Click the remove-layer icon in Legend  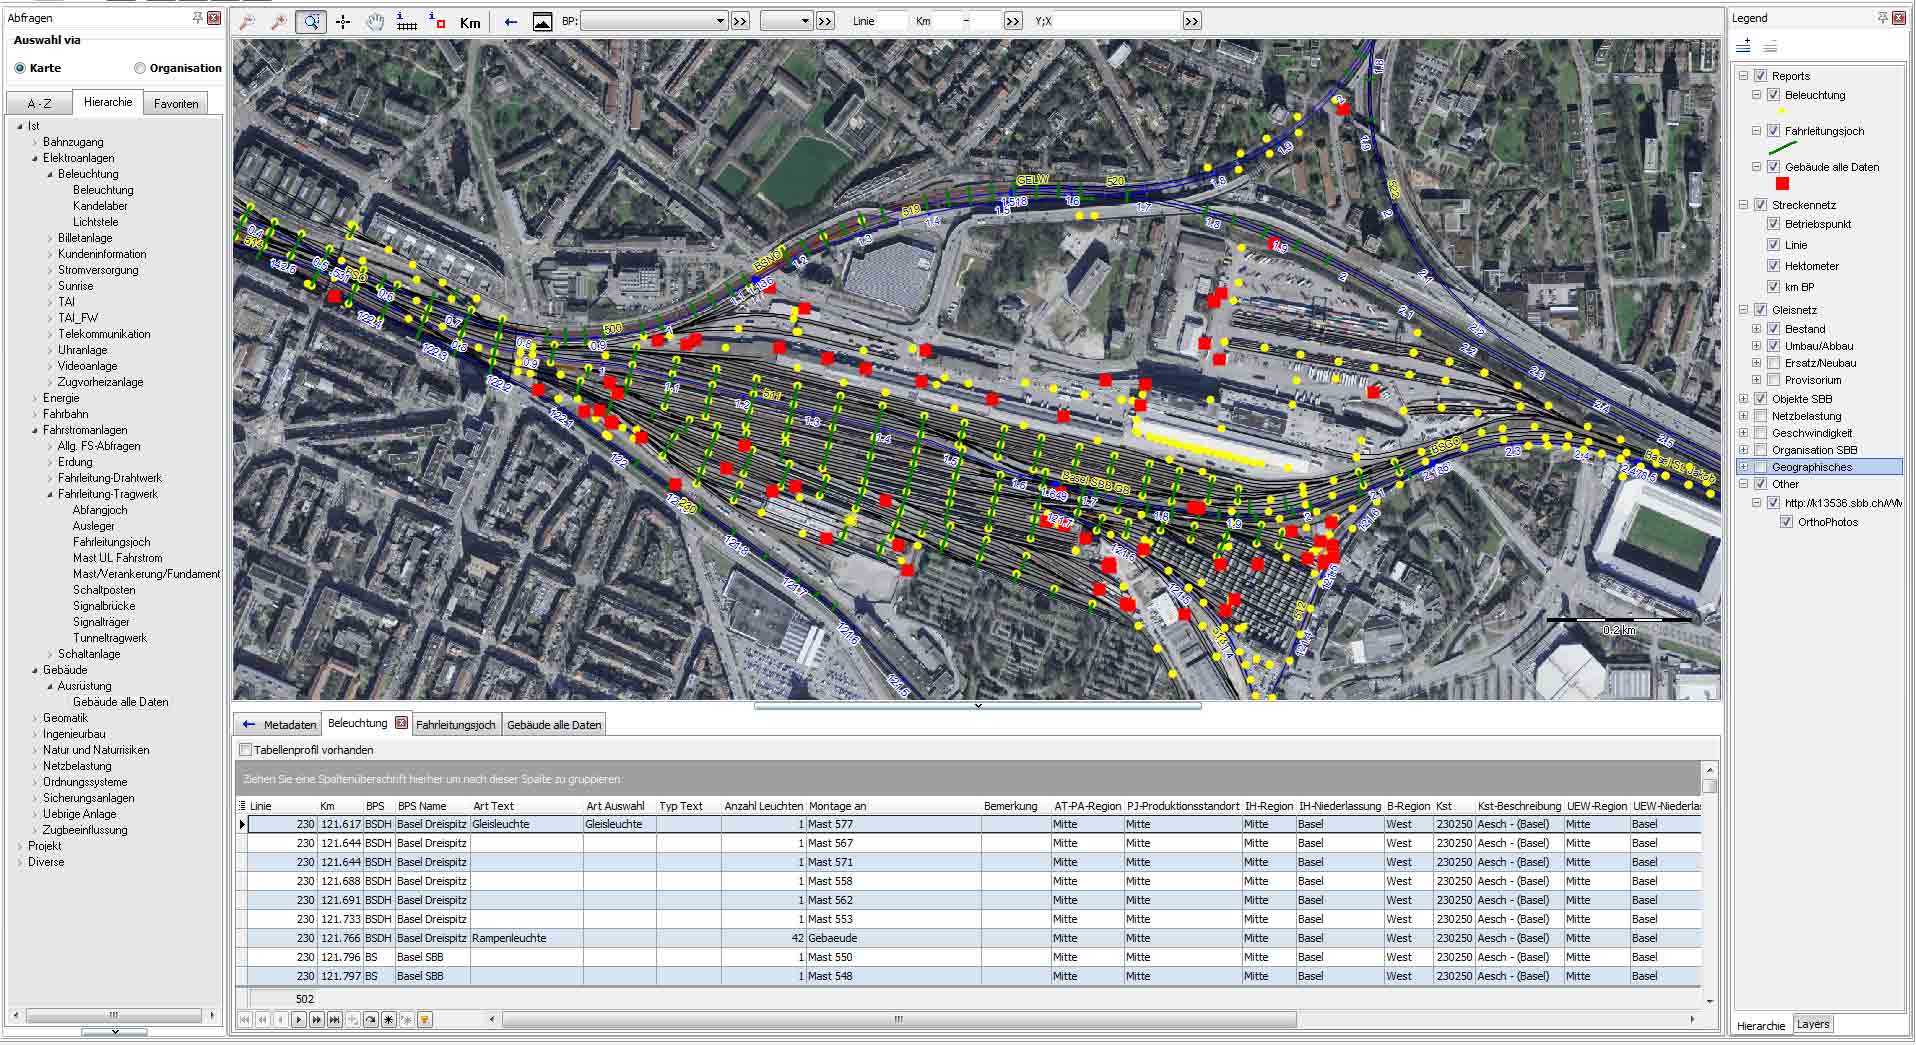(1770, 46)
